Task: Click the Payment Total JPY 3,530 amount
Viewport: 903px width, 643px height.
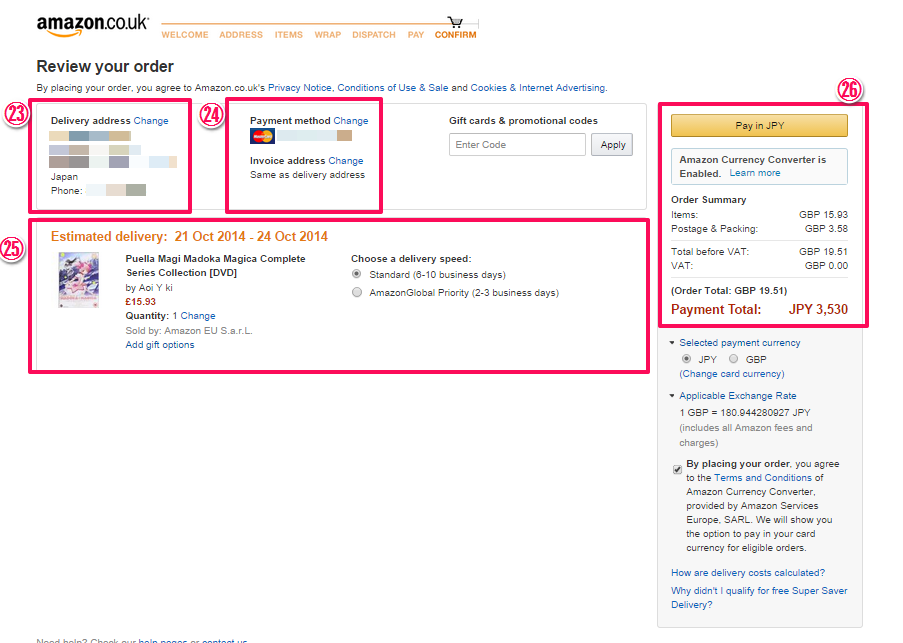Action: click(818, 310)
